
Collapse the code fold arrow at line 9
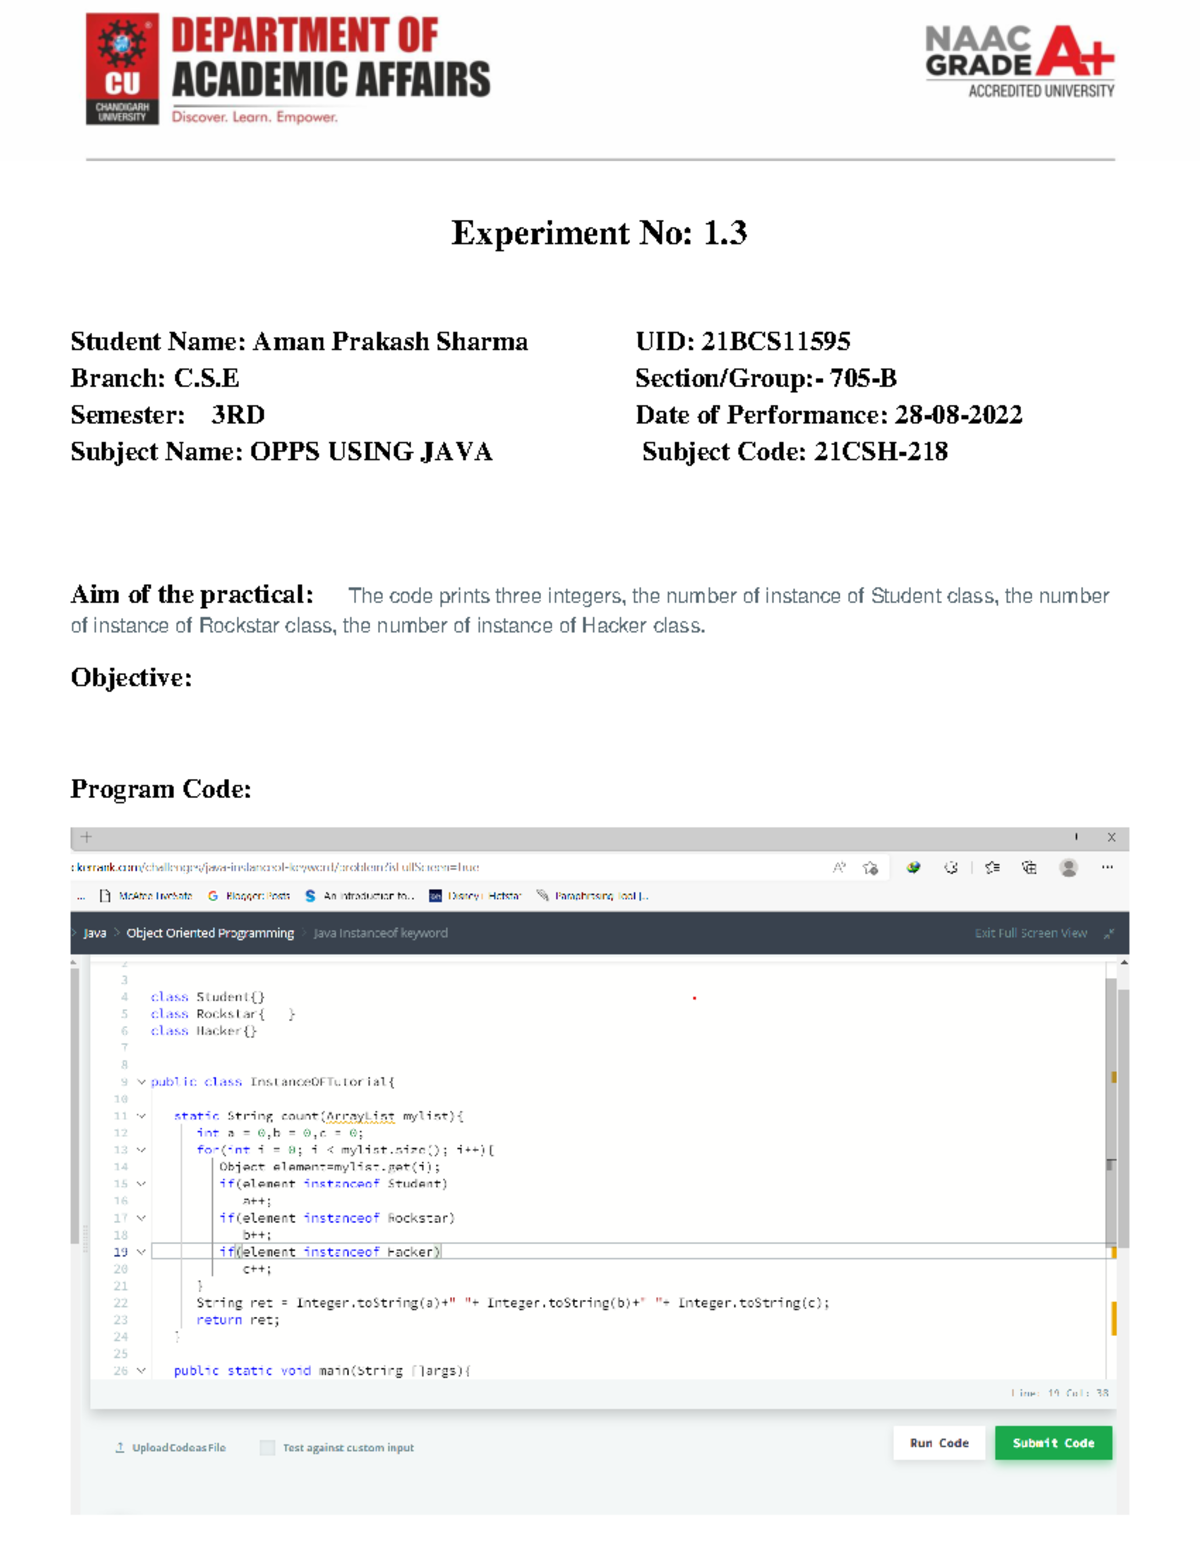[x=141, y=1082]
